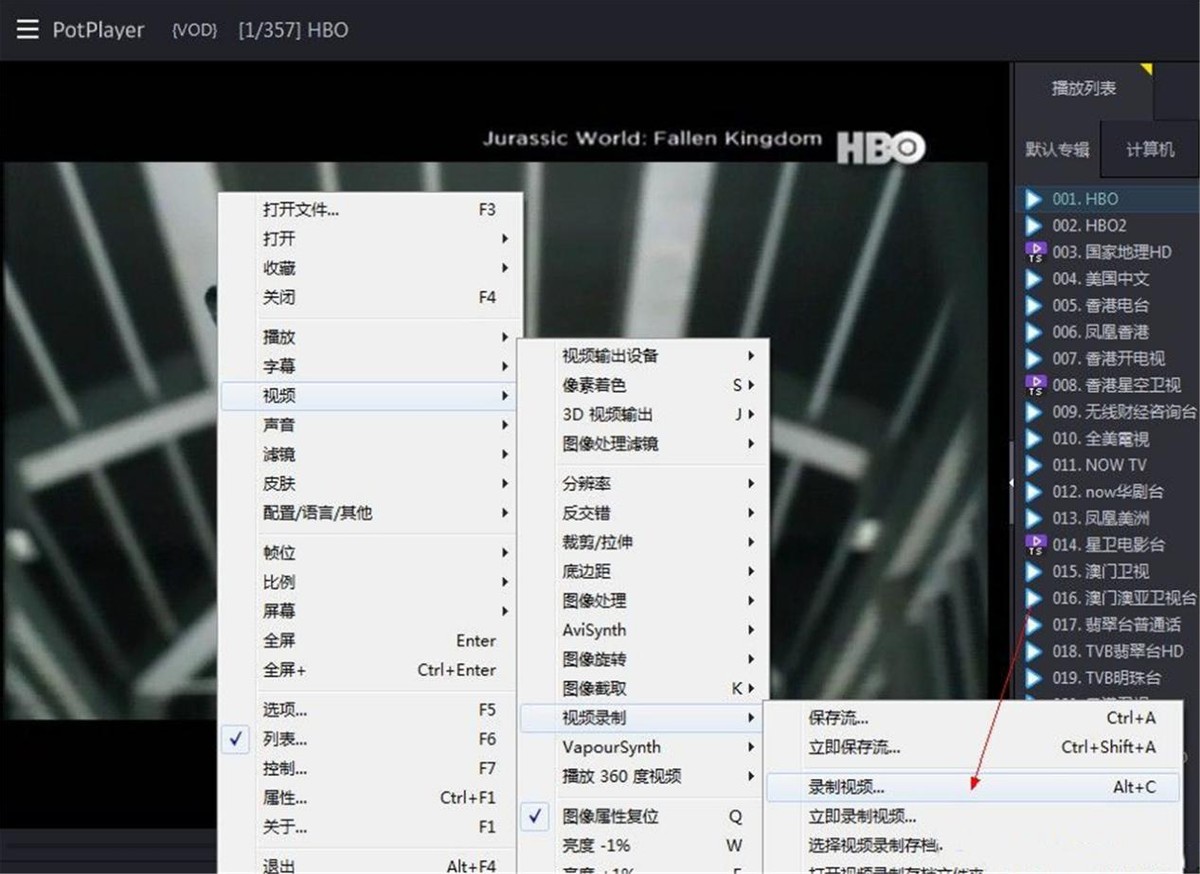Click the play icon beside 006. 凤凰香港

[1034, 331]
